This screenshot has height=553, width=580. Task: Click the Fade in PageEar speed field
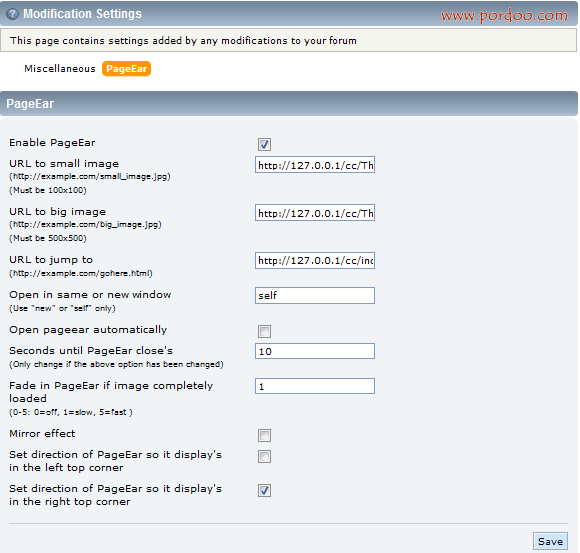[315, 386]
